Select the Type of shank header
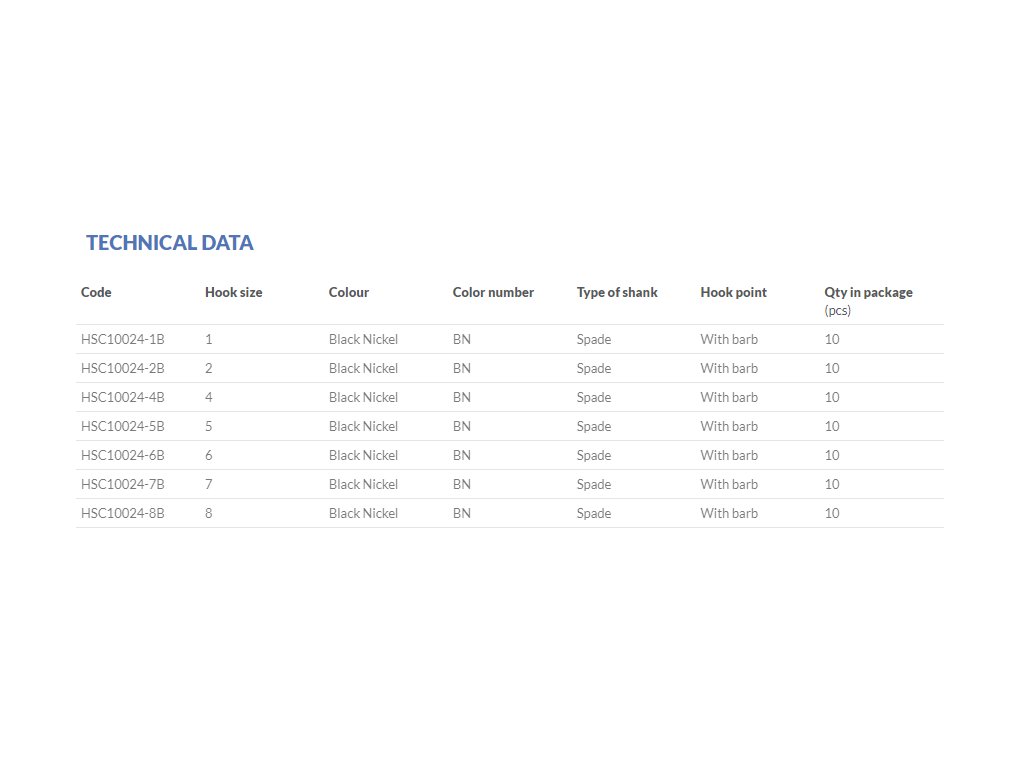Viewport: 1024px width, 768px height. click(617, 293)
